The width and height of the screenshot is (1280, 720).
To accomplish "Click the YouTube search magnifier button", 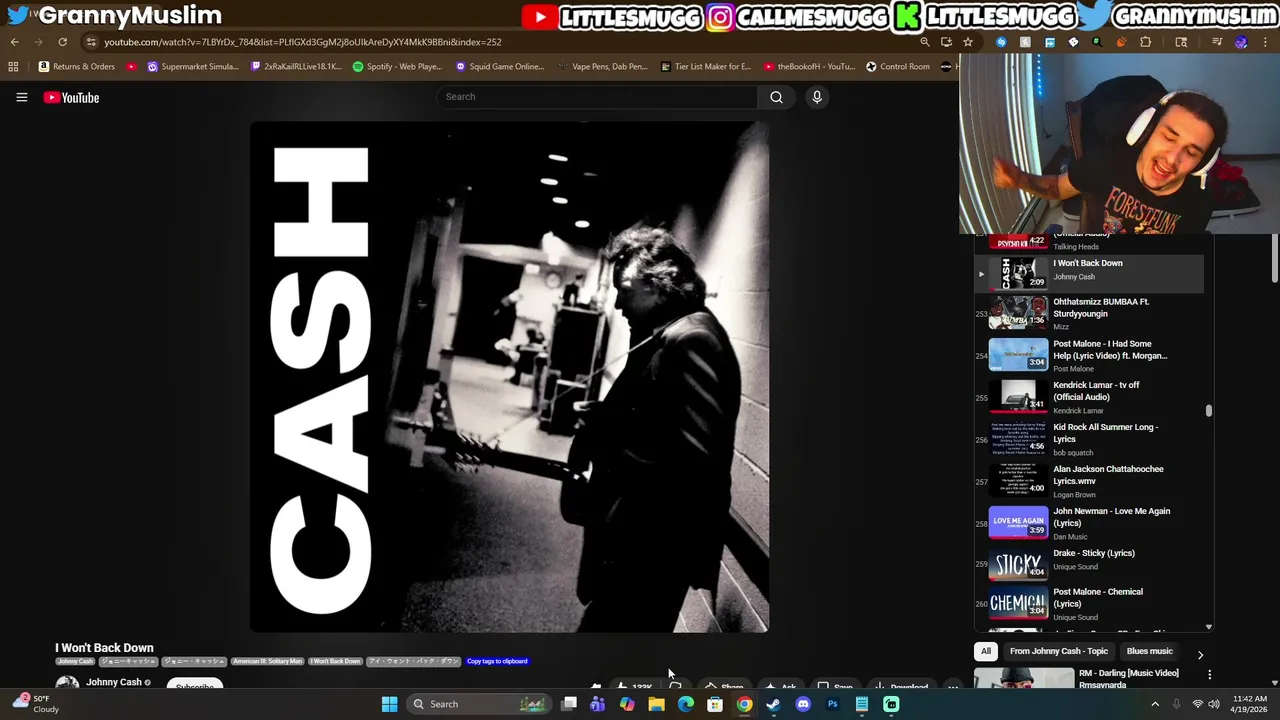I will pos(776,97).
